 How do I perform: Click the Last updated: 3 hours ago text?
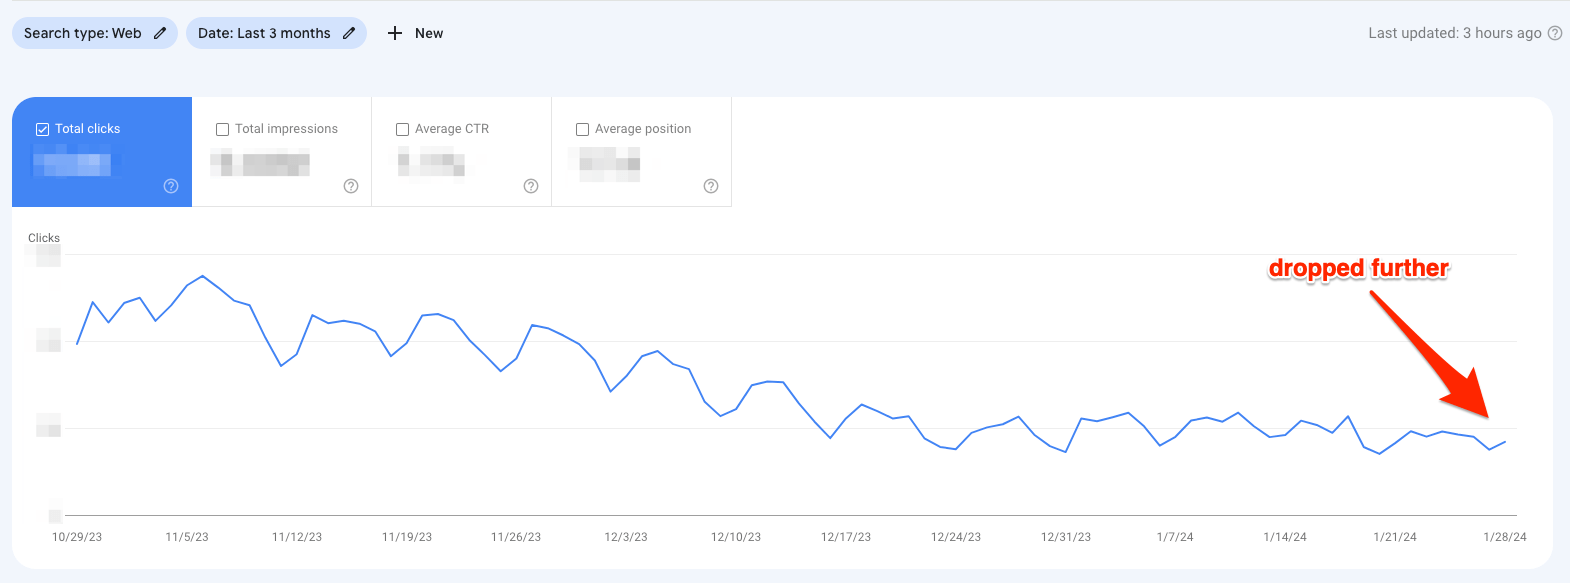[x=1454, y=33]
